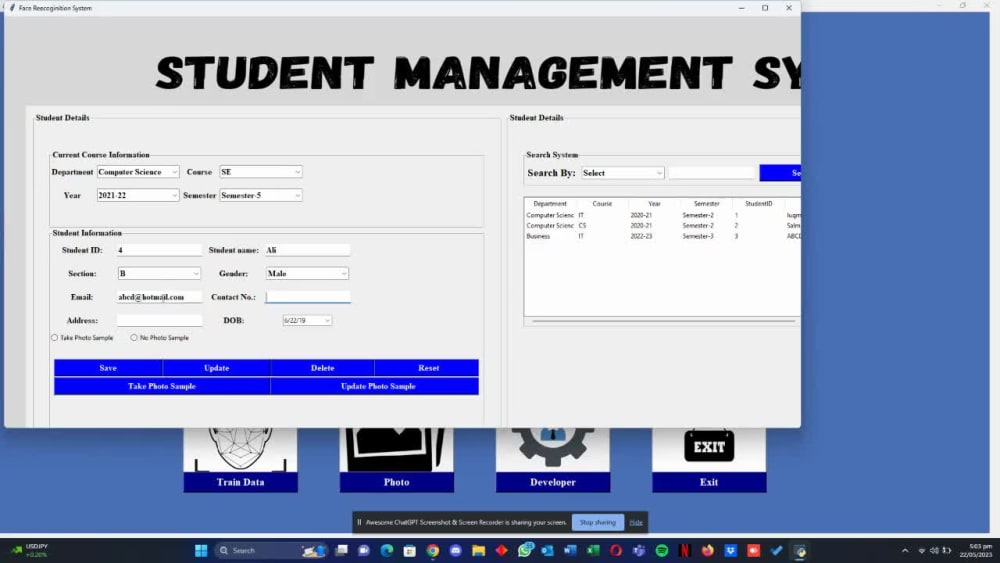Select the Business student row in the table
1000x563 pixels.
[x=663, y=236]
